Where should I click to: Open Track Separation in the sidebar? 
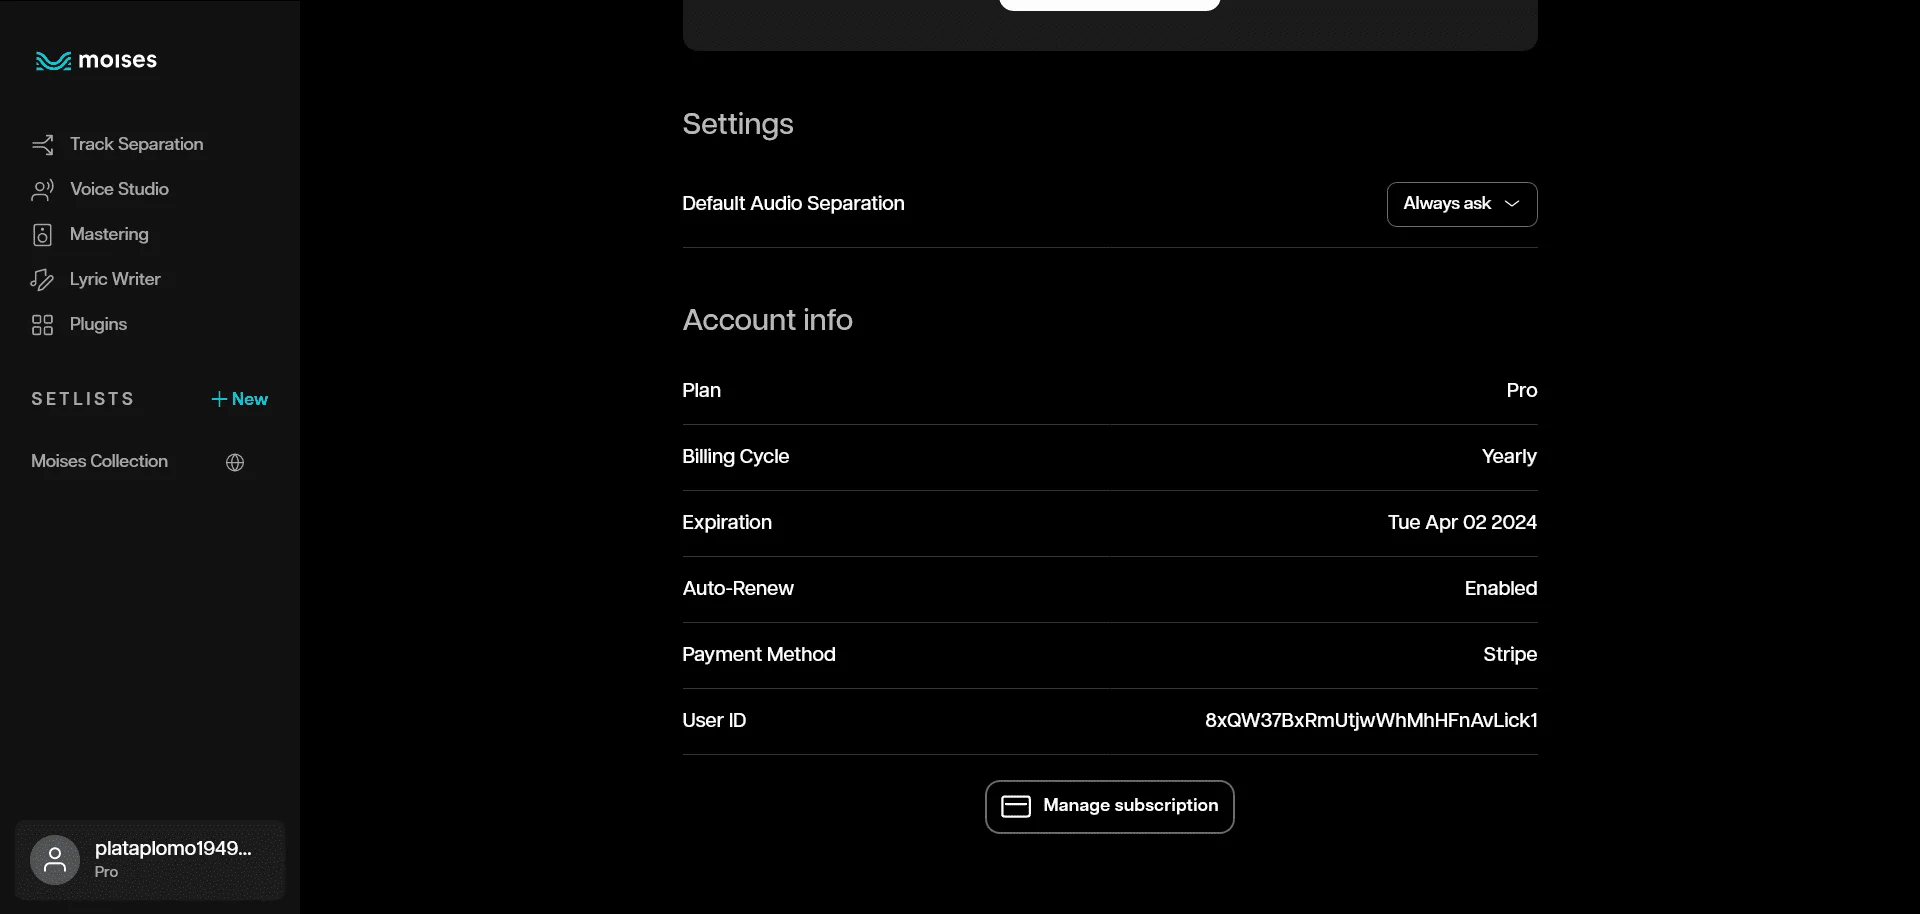pyautogui.click(x=136, y=144)
